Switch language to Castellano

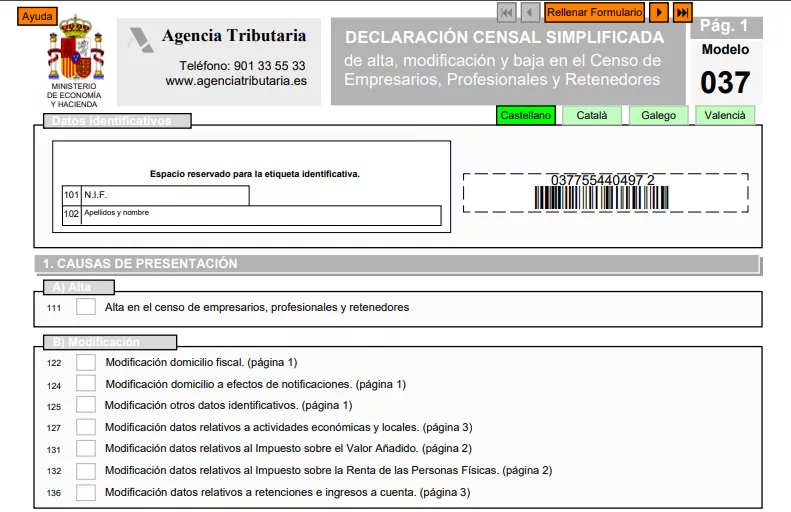coord(526,115)
